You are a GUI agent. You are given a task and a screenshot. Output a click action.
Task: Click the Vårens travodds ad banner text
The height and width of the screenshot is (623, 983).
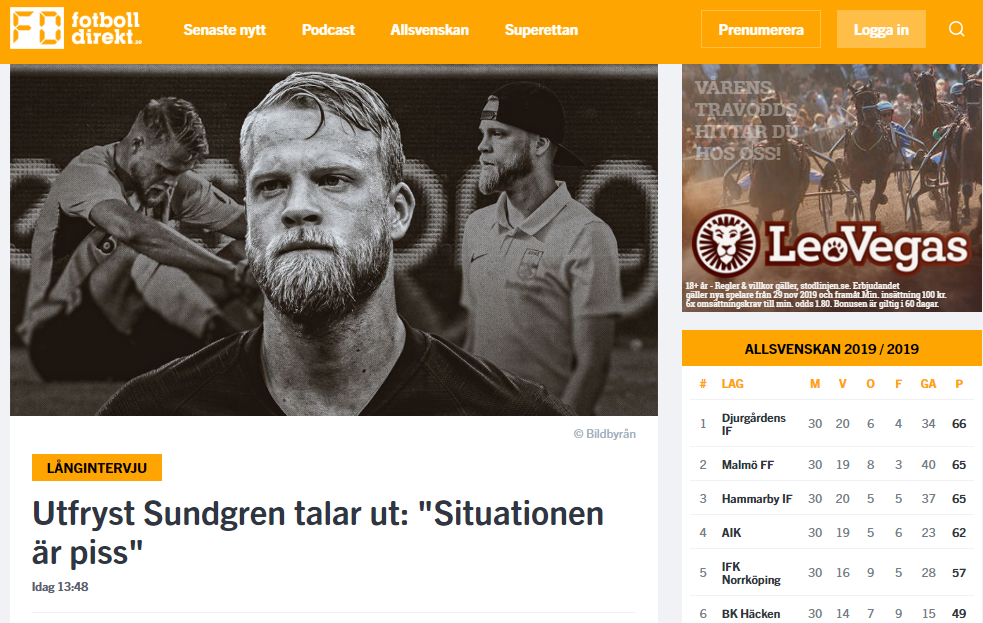(746, 120)
